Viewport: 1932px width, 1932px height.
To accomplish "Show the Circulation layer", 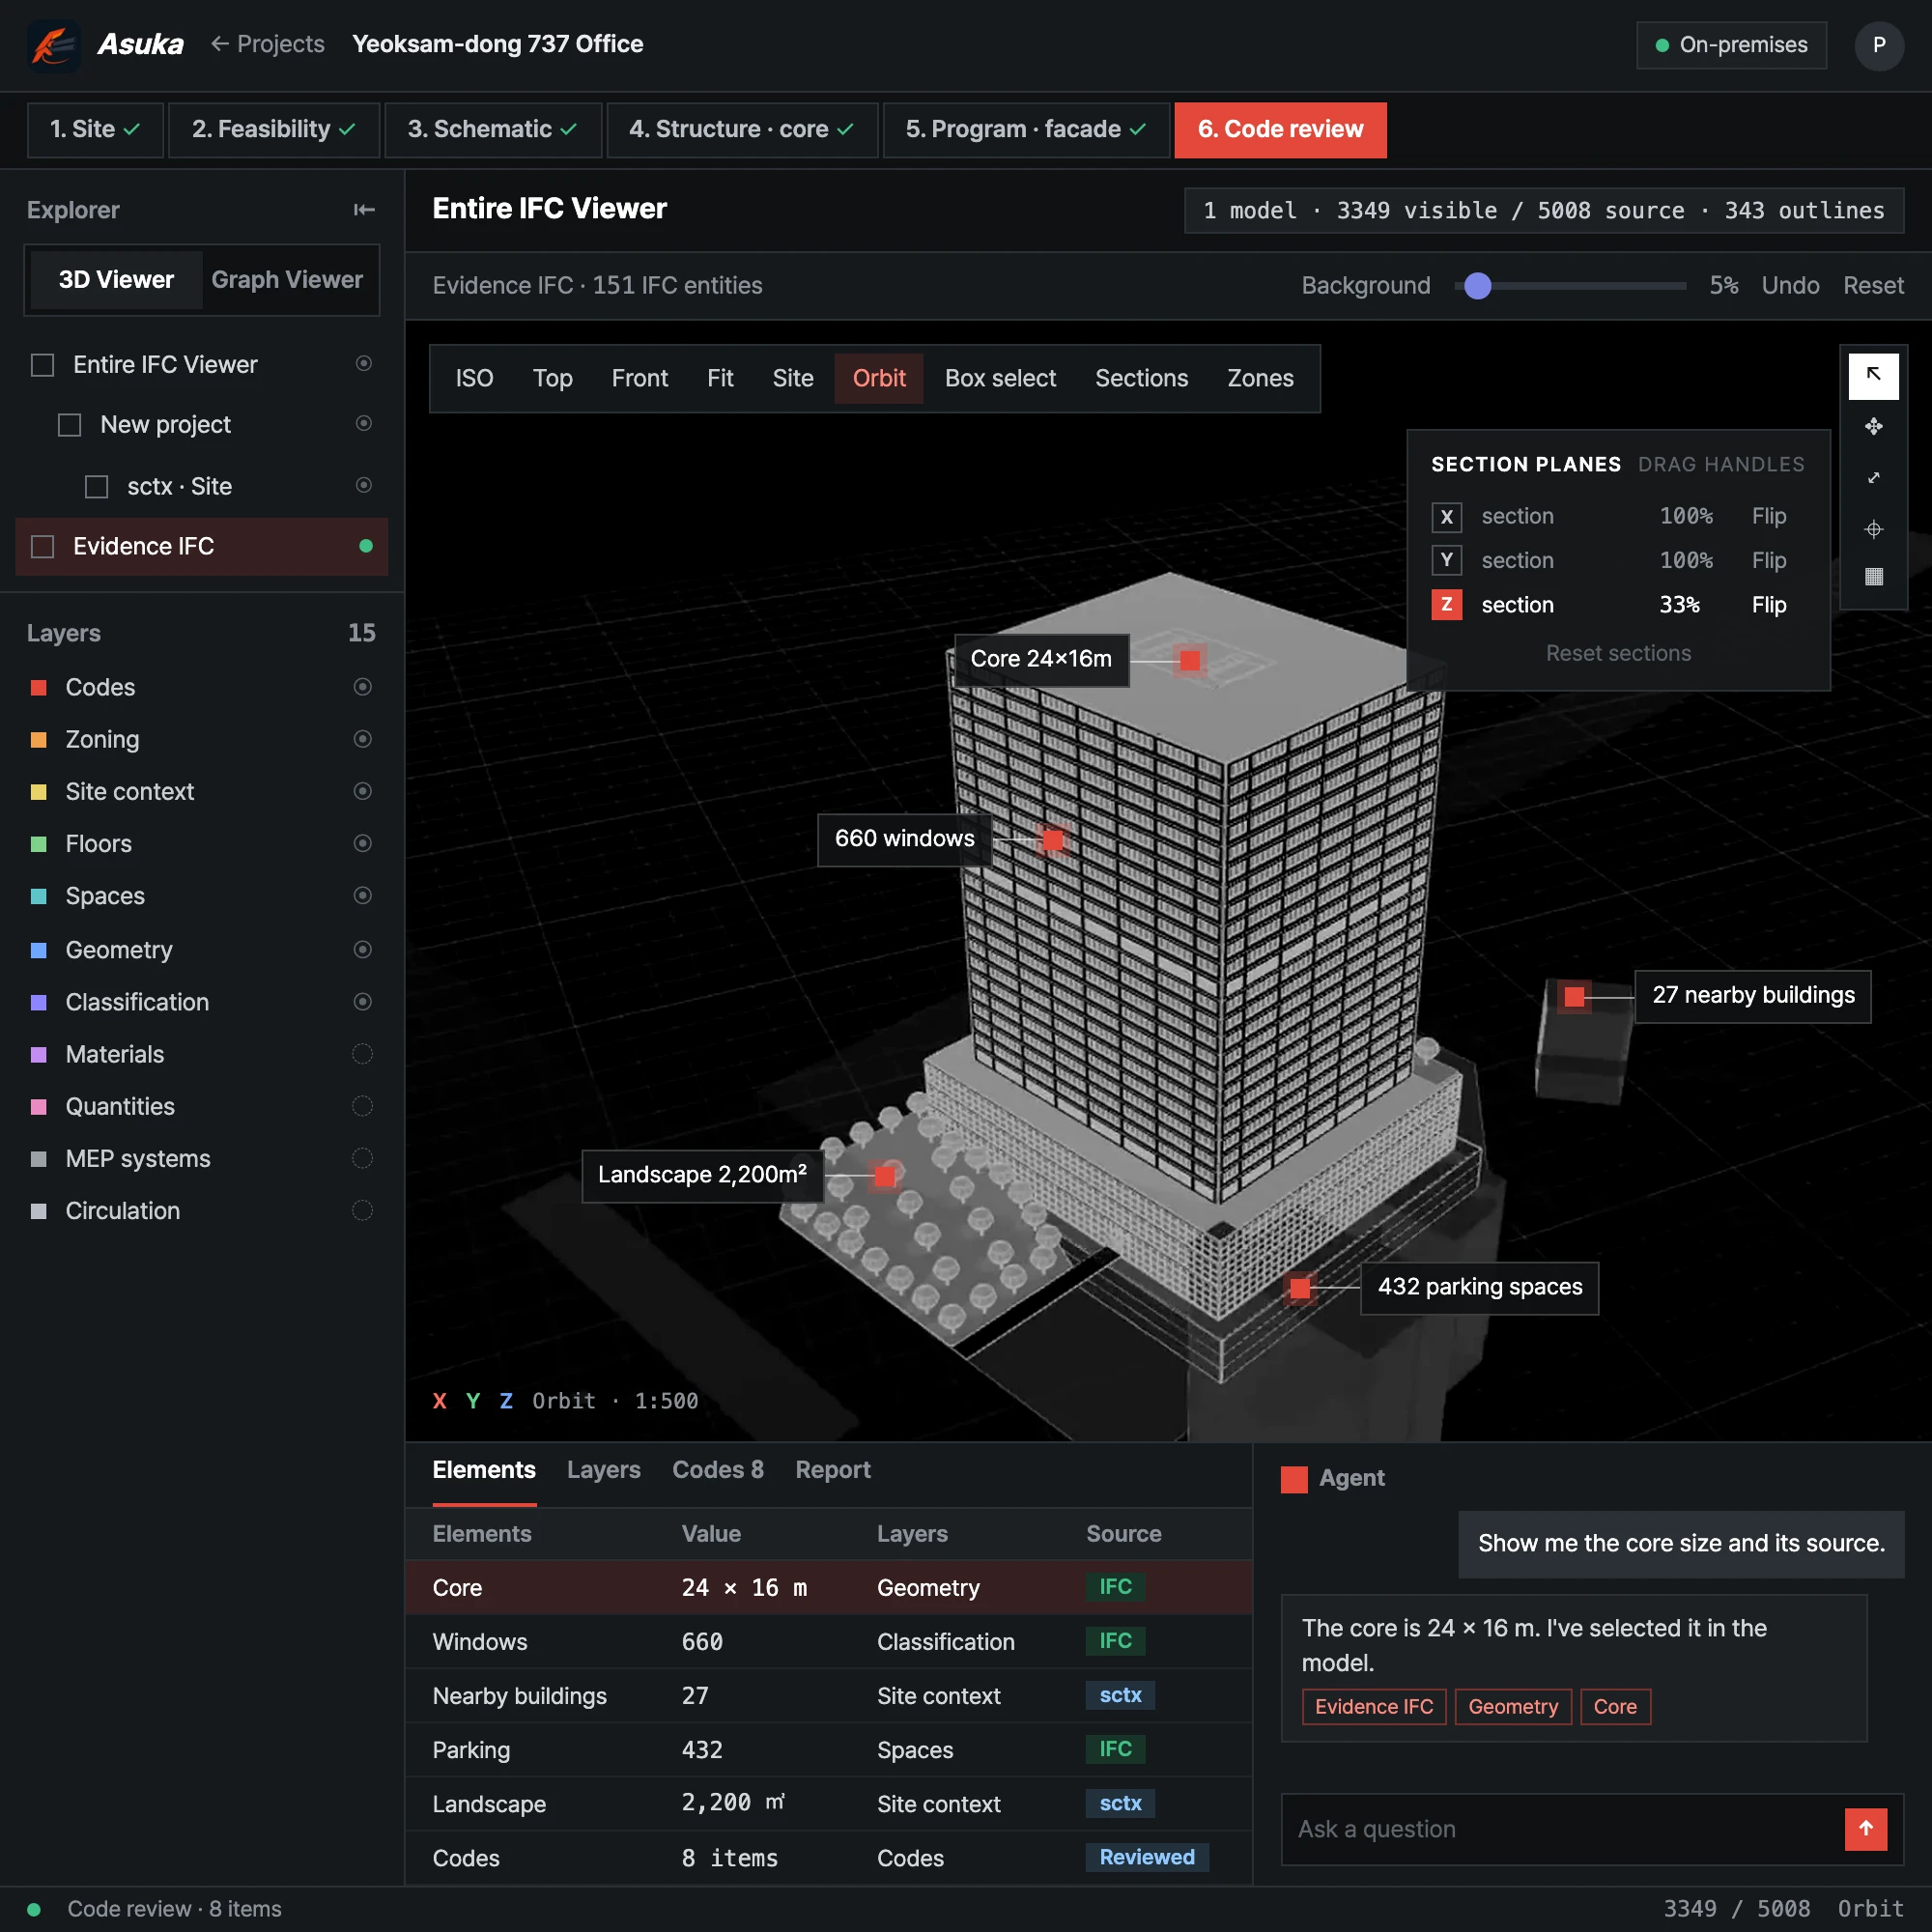I will click(363, 1210).
